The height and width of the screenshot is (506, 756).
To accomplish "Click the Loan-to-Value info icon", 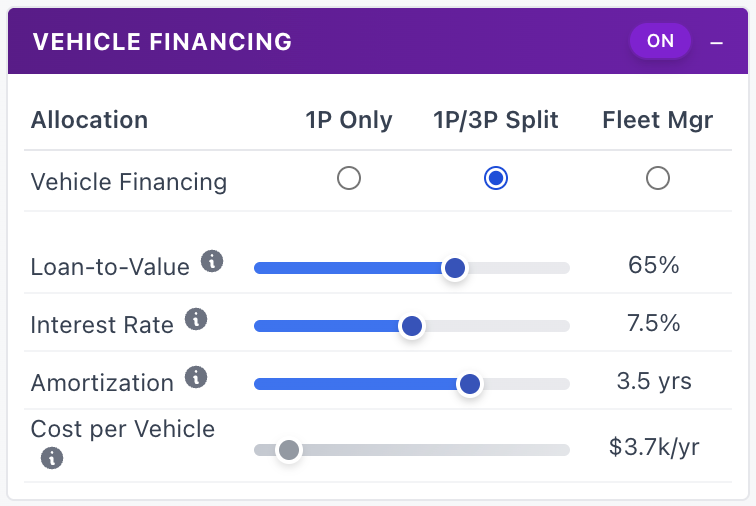I will coord(211,262).
